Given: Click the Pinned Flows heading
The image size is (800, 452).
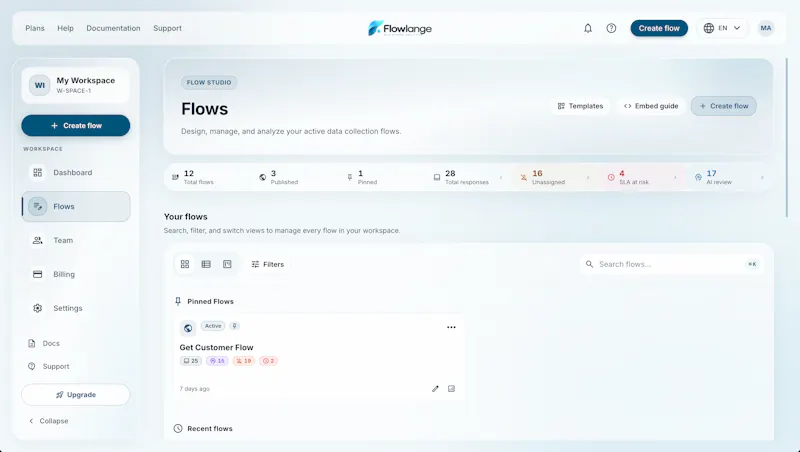Looking at the screenshot, I should pyautogui.click(x=210, y=302).
